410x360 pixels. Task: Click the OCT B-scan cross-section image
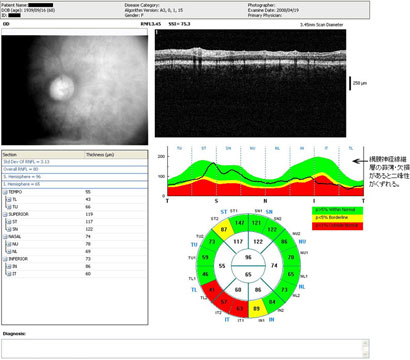coord(250,83)
